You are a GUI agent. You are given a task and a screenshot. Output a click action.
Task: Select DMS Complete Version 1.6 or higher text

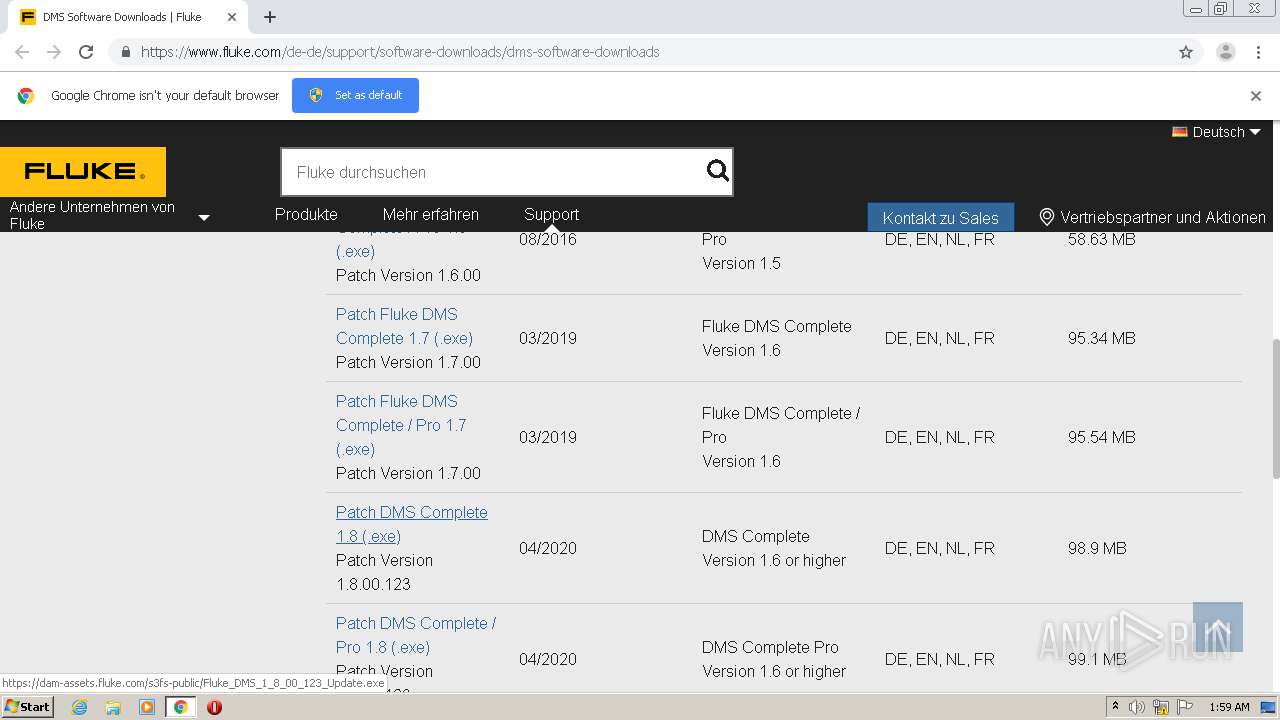pos(774,548)
